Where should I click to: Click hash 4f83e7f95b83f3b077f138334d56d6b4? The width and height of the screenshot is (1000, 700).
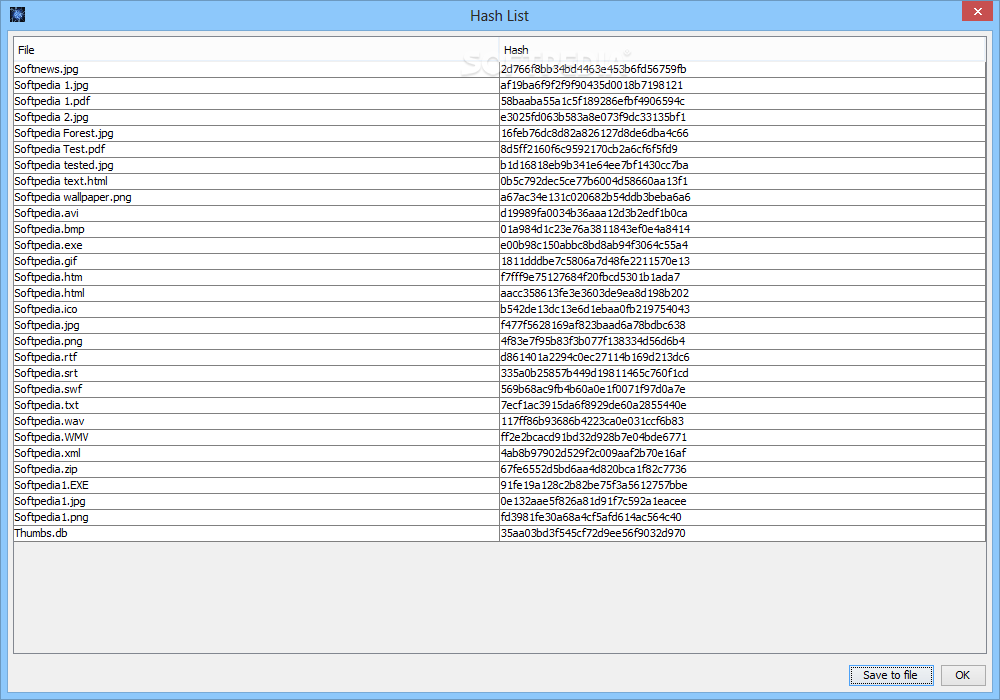(593, 341)
